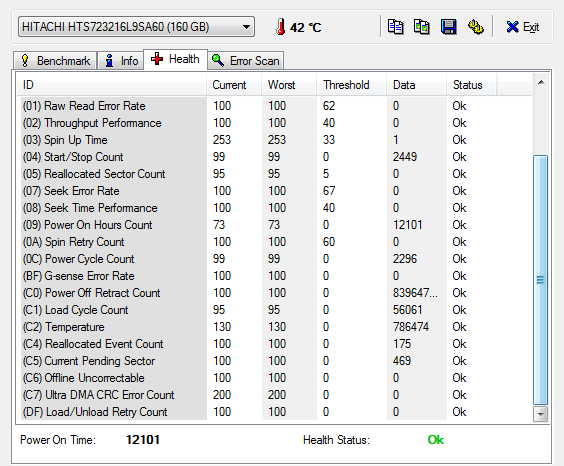Click threshold value 62 for Raw Read Error Rate

click(x=329, y=106)
